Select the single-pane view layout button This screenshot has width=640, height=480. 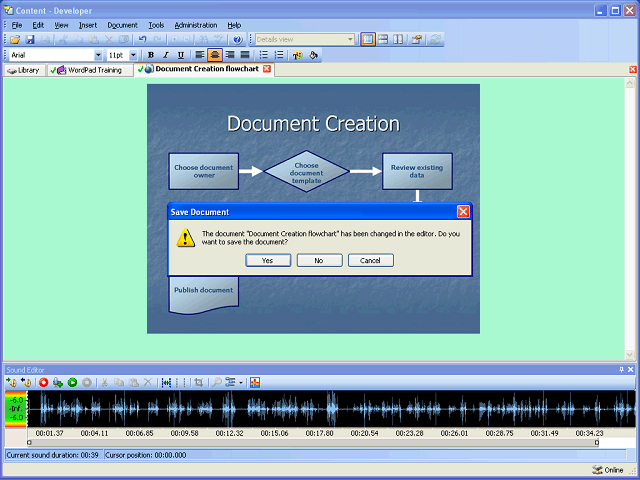(368, 40)
